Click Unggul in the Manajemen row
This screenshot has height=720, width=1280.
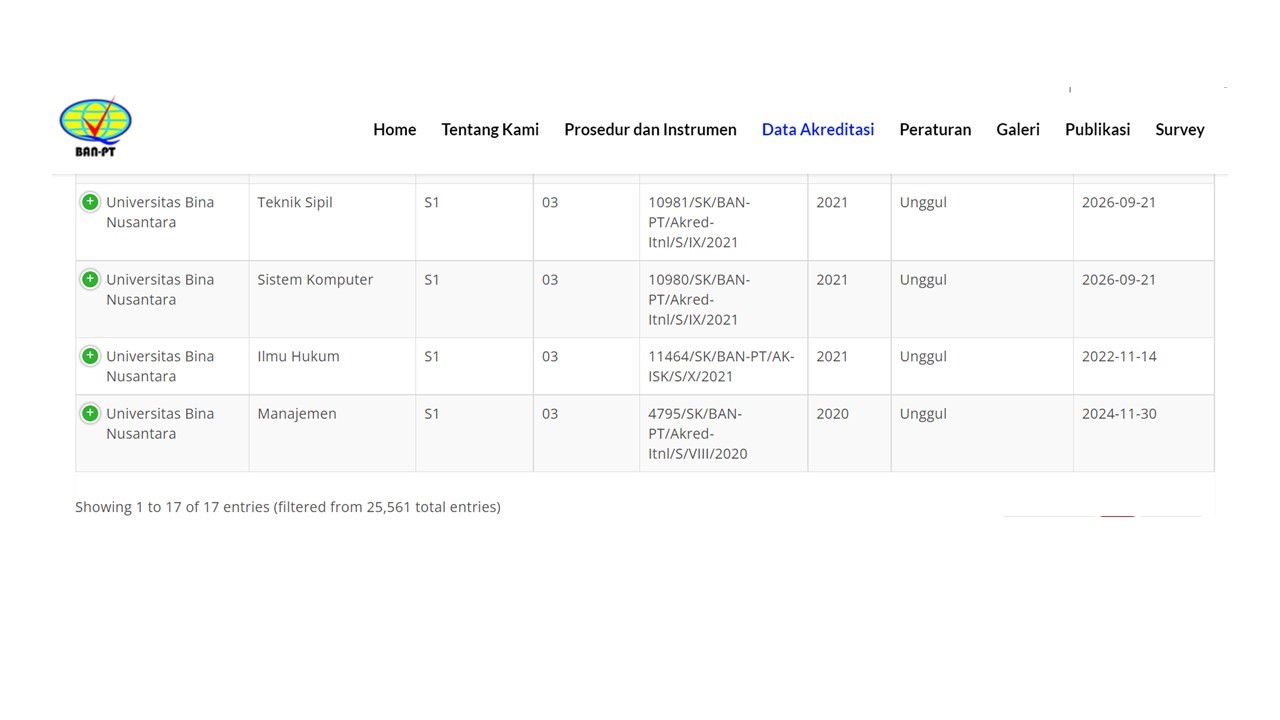point(923,414)
